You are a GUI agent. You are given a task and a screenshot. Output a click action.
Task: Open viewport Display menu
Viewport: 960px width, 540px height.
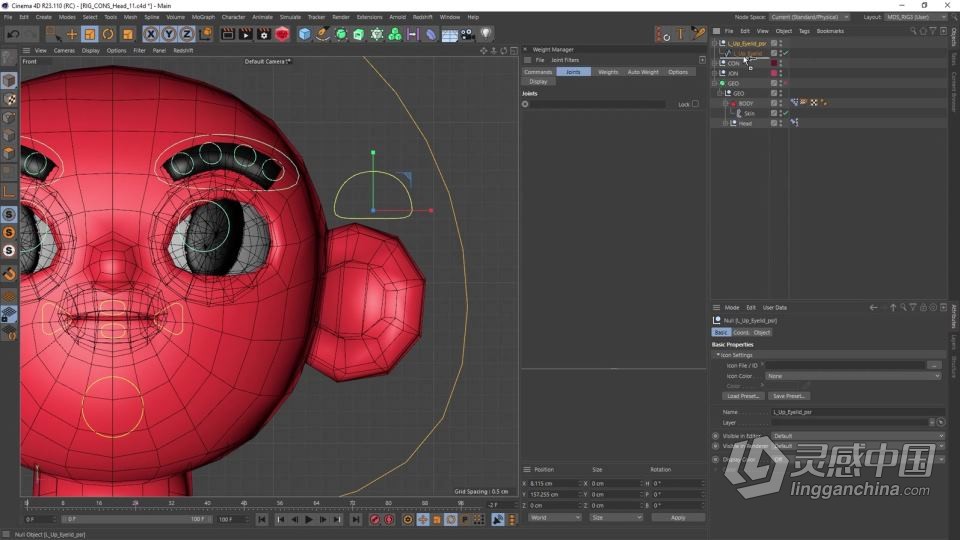[91, 51]
